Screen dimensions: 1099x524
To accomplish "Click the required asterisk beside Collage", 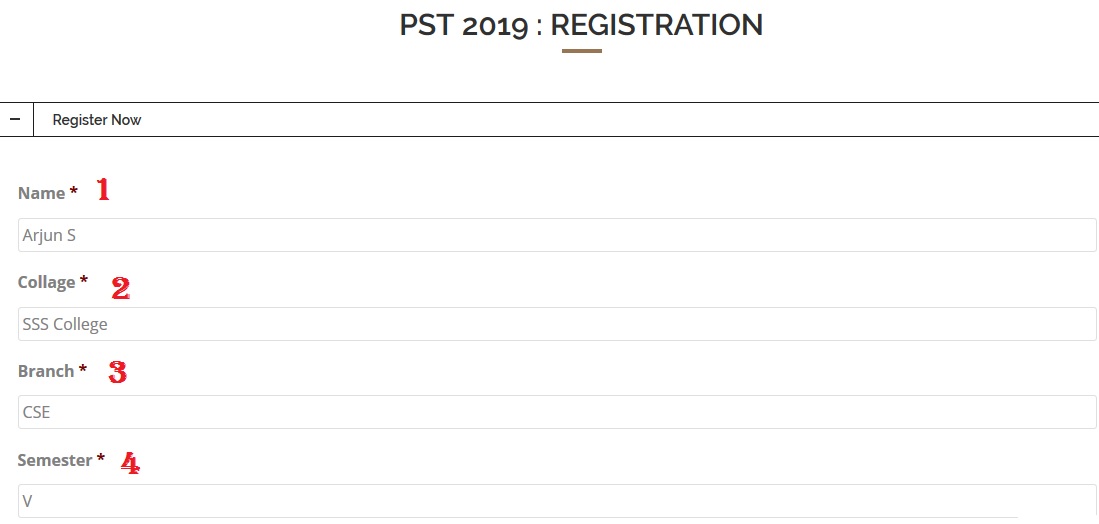I will click(x=84, y=281).
